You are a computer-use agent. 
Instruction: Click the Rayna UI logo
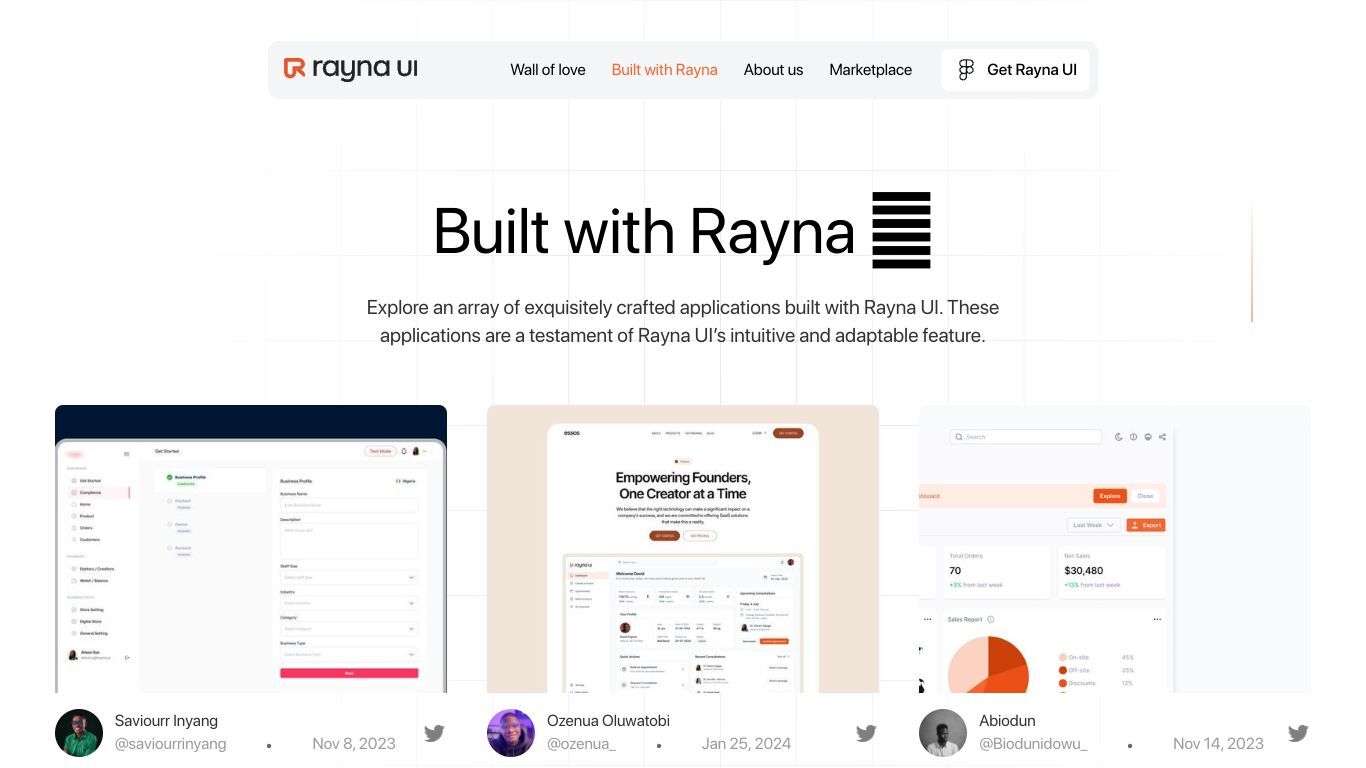[350, 69]
